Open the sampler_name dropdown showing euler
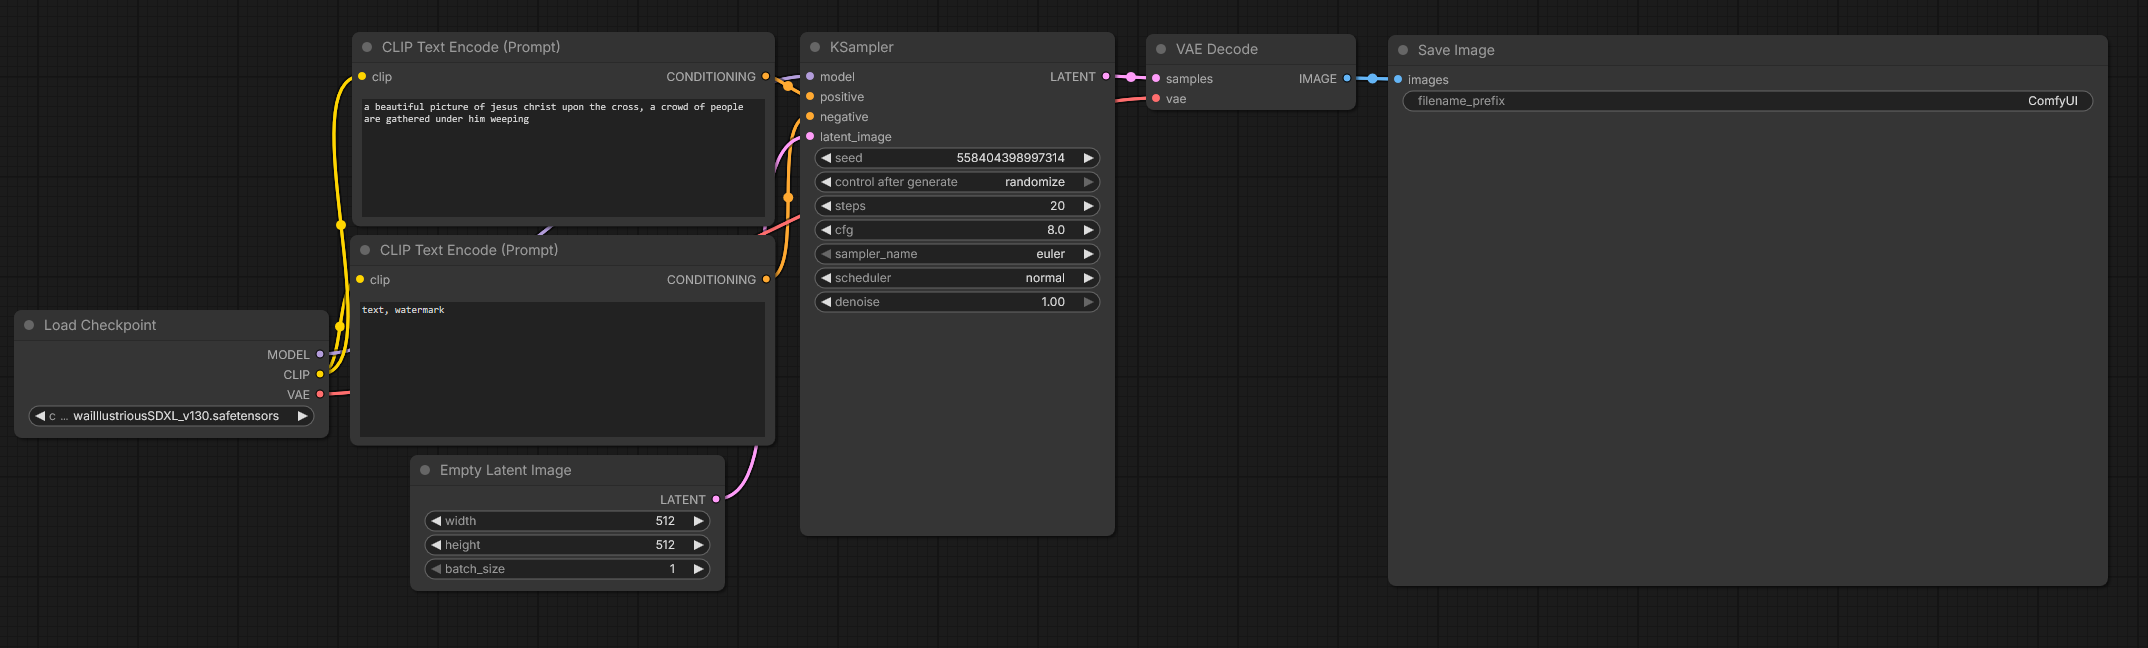Viewport: 2148px width, 648px height. pos(957,254)
